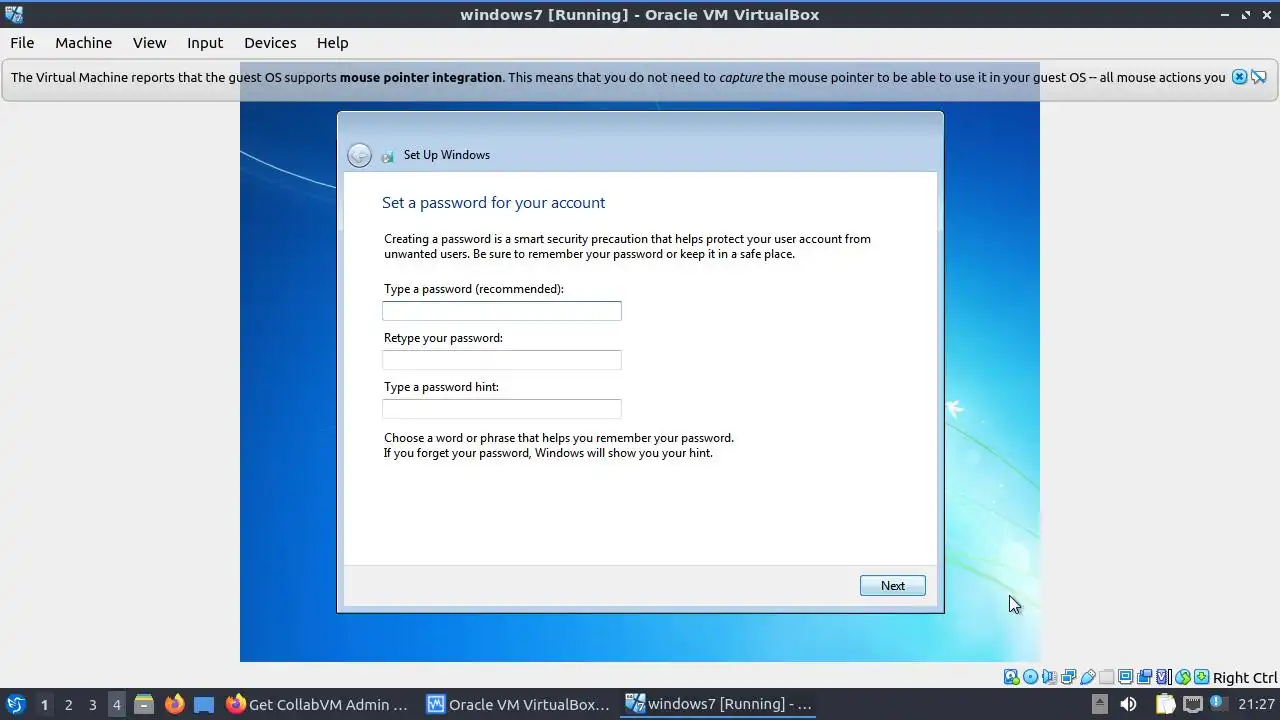Click the removable media eject tray icon
The height and width of the screenshot is (720, 1280).
click(1100, 704)
